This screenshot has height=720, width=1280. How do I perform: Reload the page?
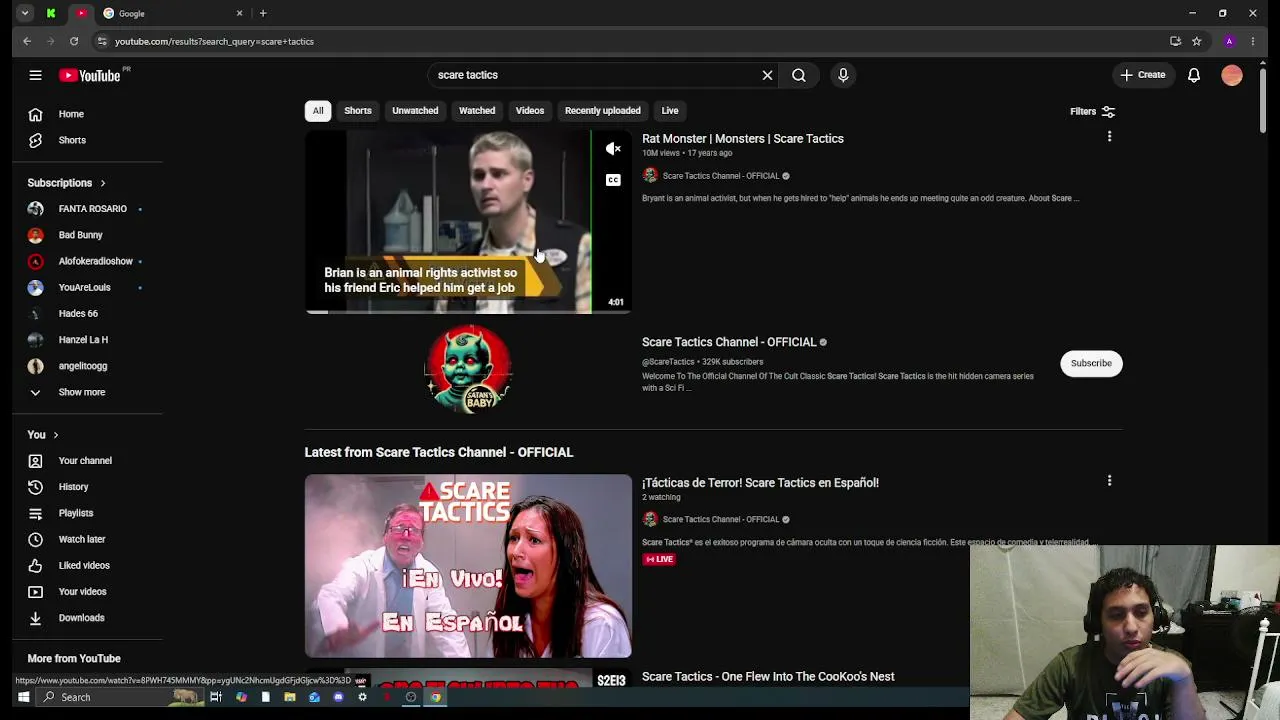click(74, 41)
